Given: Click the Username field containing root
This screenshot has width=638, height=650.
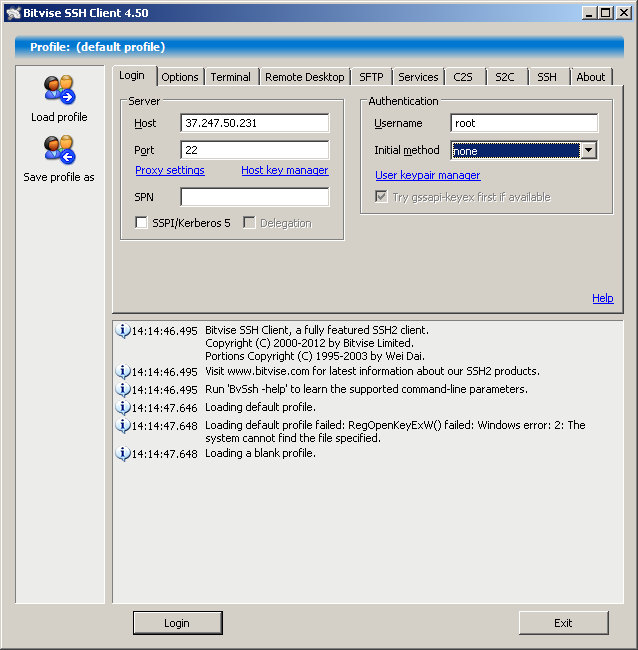Looking at the screenshot, I should coord(524,123).
